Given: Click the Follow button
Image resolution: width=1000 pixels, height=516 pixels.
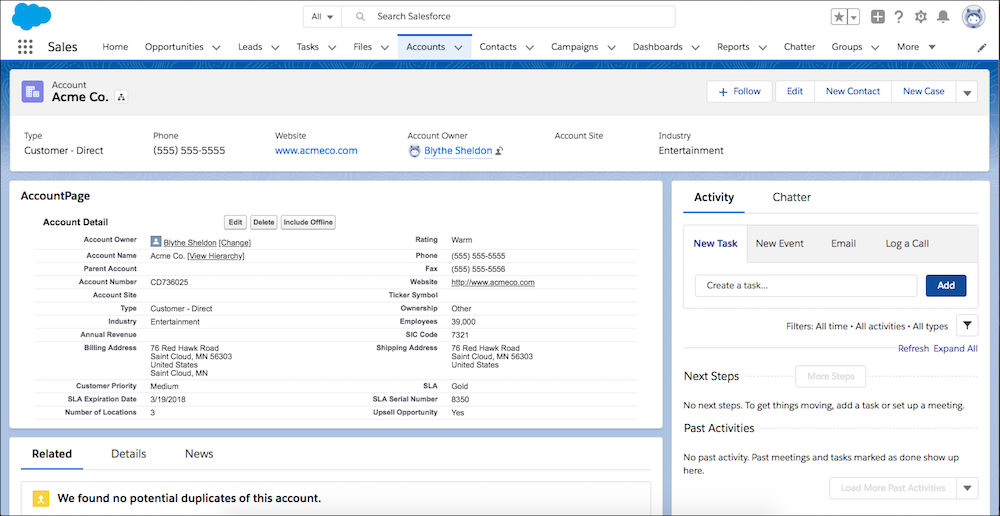Looking at the screenshot, I should 739,91.
